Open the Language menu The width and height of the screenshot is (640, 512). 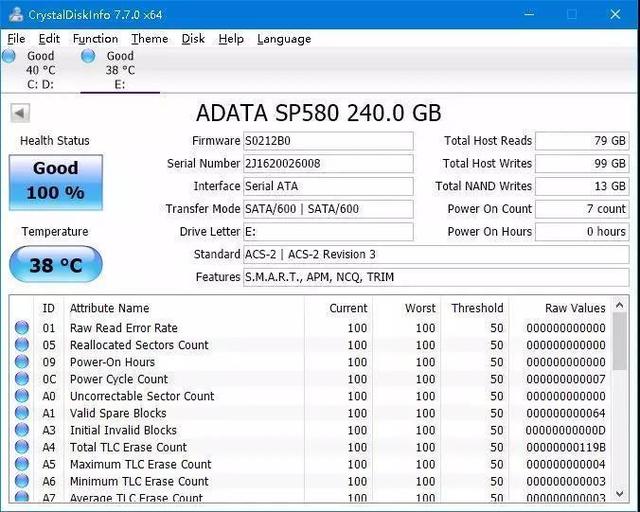pos(284,39)
